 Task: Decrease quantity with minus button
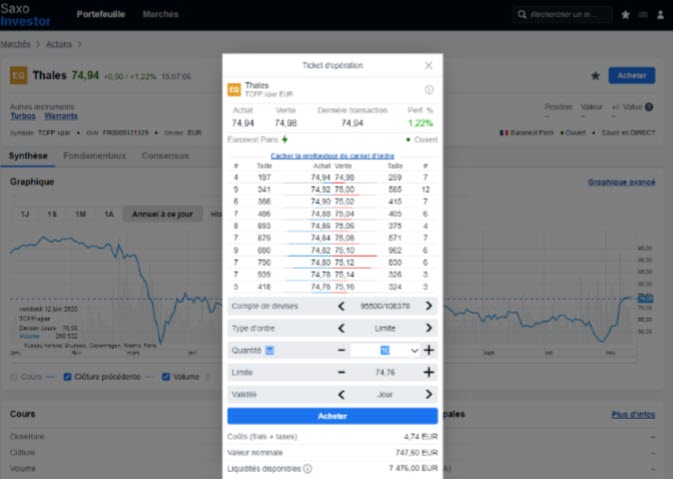(x=341, y=350)
